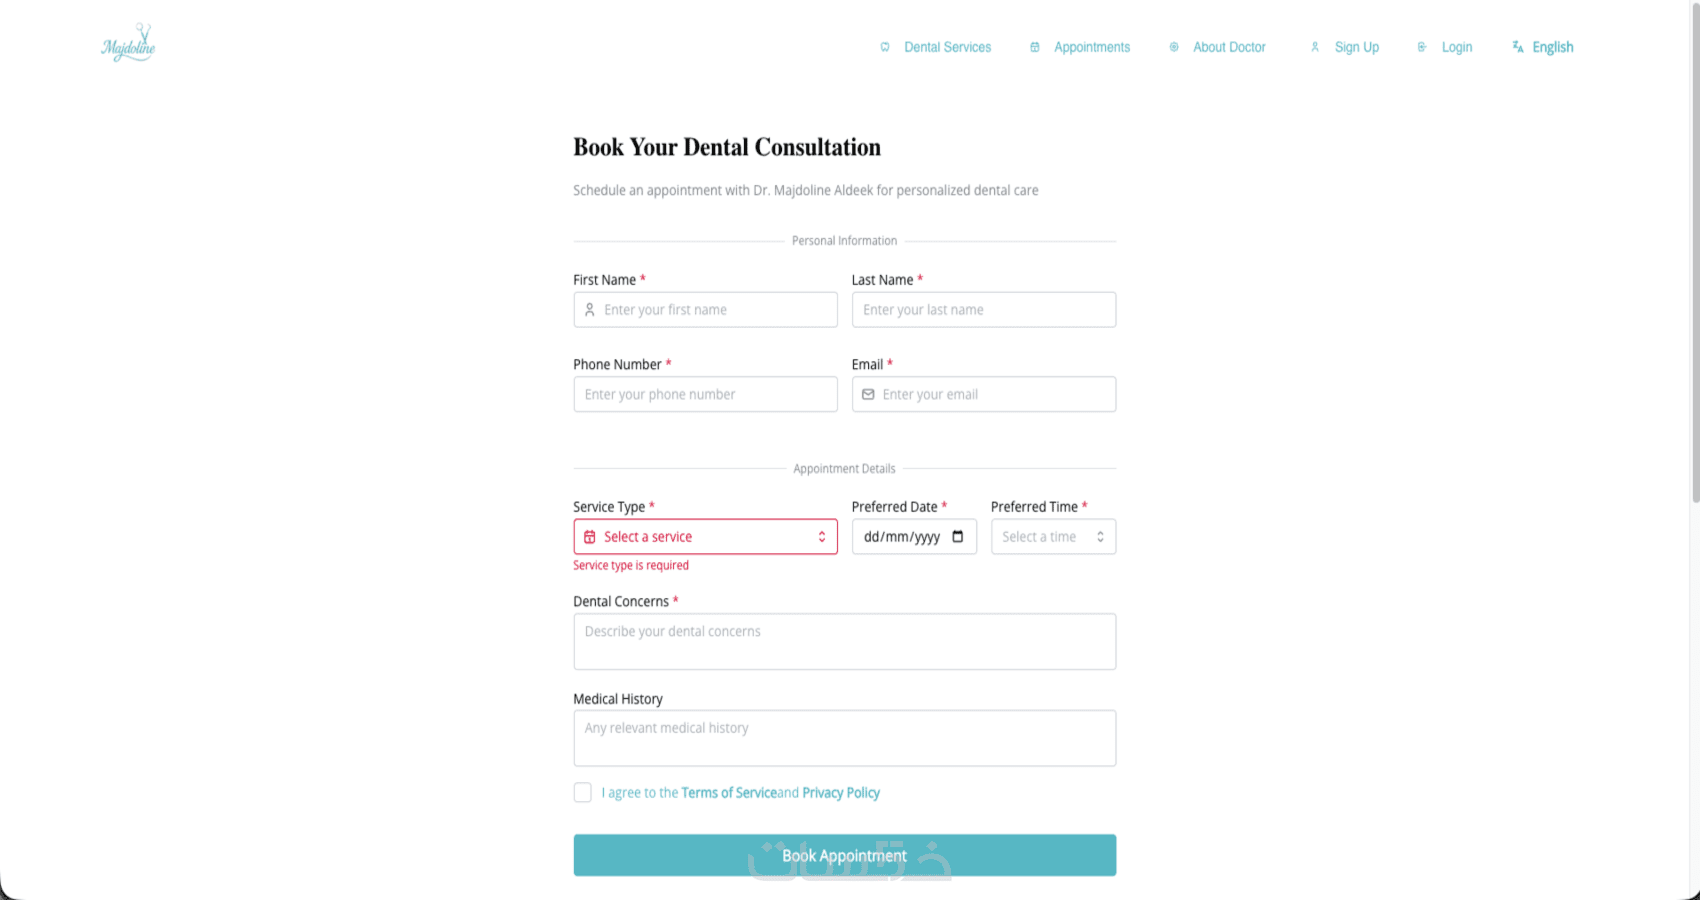Click the Majdoline logo
1700x900 pixels.
click(128, 45)
